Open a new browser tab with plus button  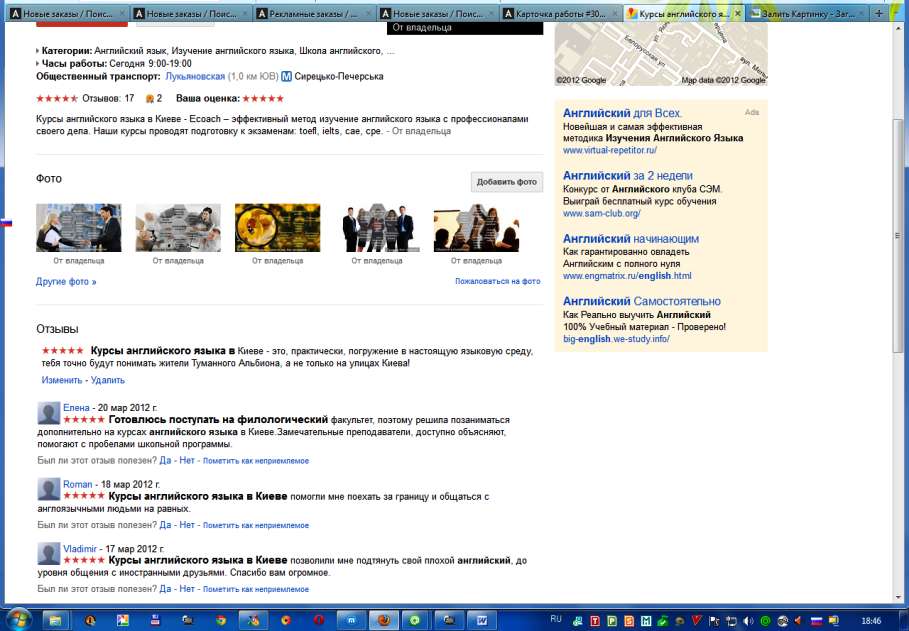pyautogui.click(x=879, y=13)
